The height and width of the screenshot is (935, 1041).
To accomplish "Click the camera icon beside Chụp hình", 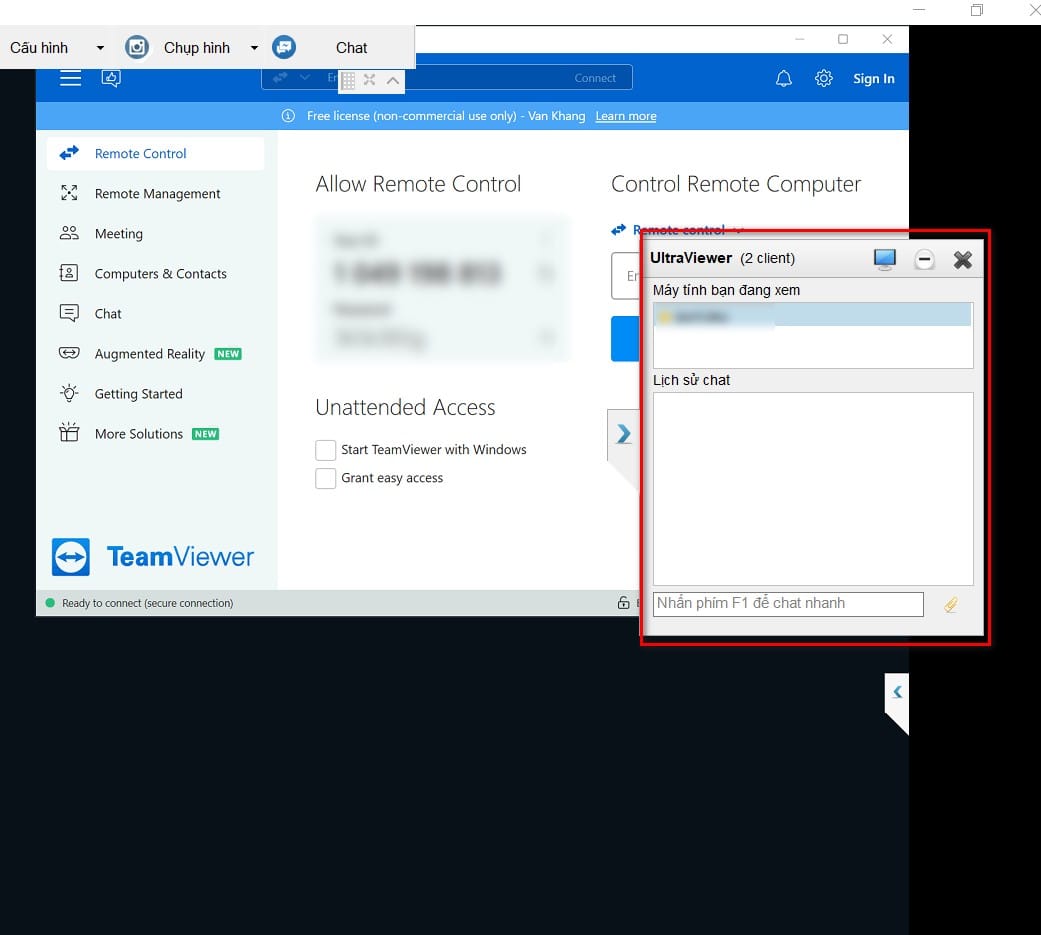I will 137,47.
